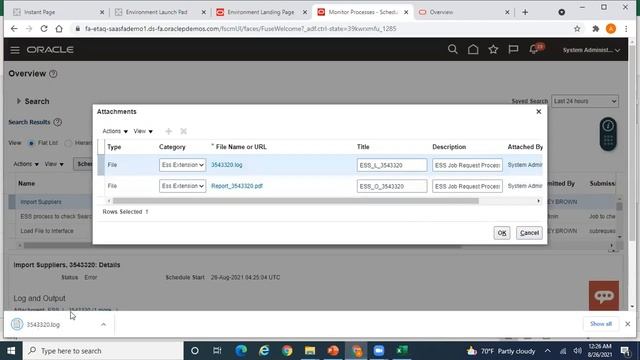Click the Oracle search magnifier icon
640x360 pixels.
point(453,49)
